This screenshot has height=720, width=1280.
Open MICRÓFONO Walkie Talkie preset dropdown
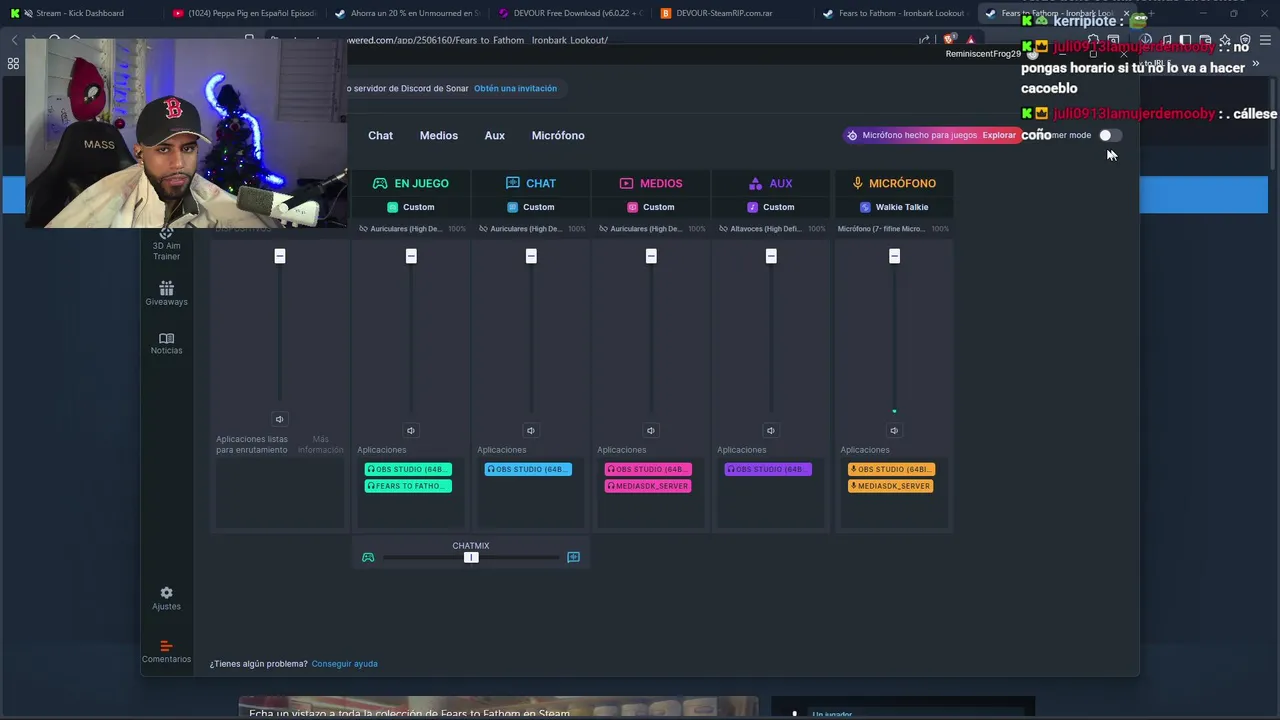tap(894, 207)
